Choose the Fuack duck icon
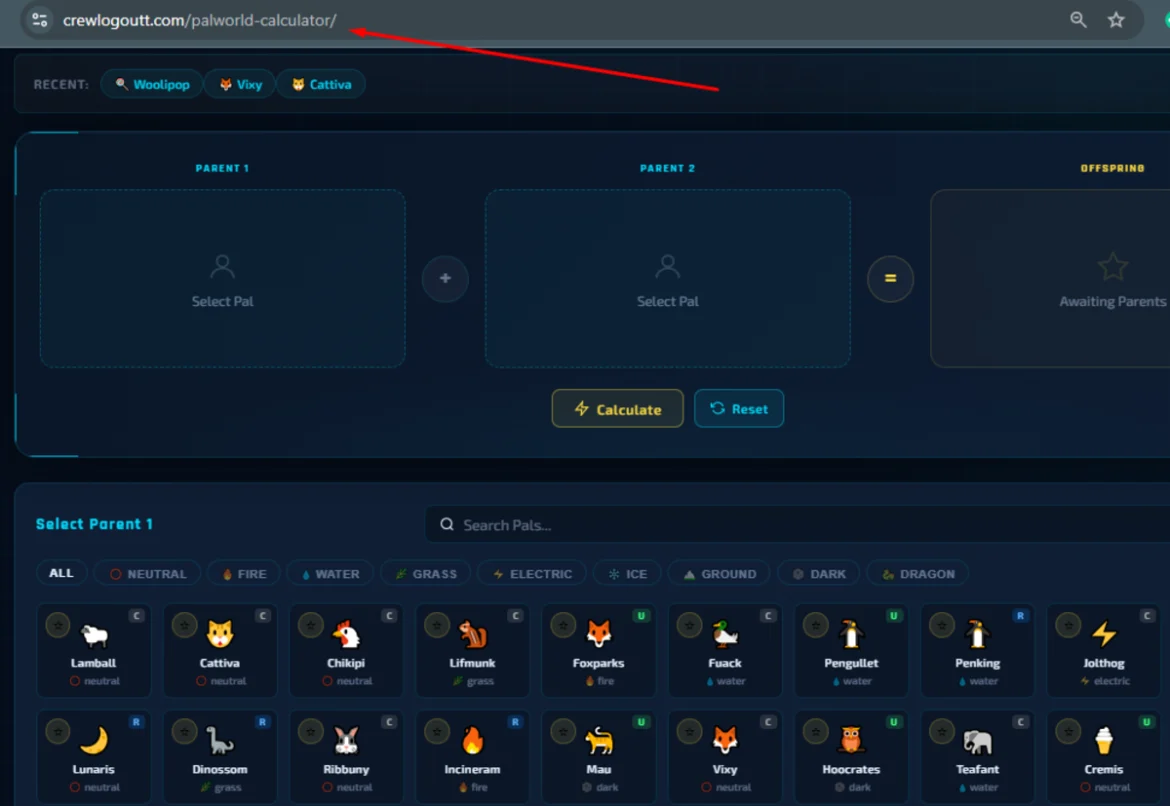This screenshot has width=1170, height=806. tap(725, 635)
